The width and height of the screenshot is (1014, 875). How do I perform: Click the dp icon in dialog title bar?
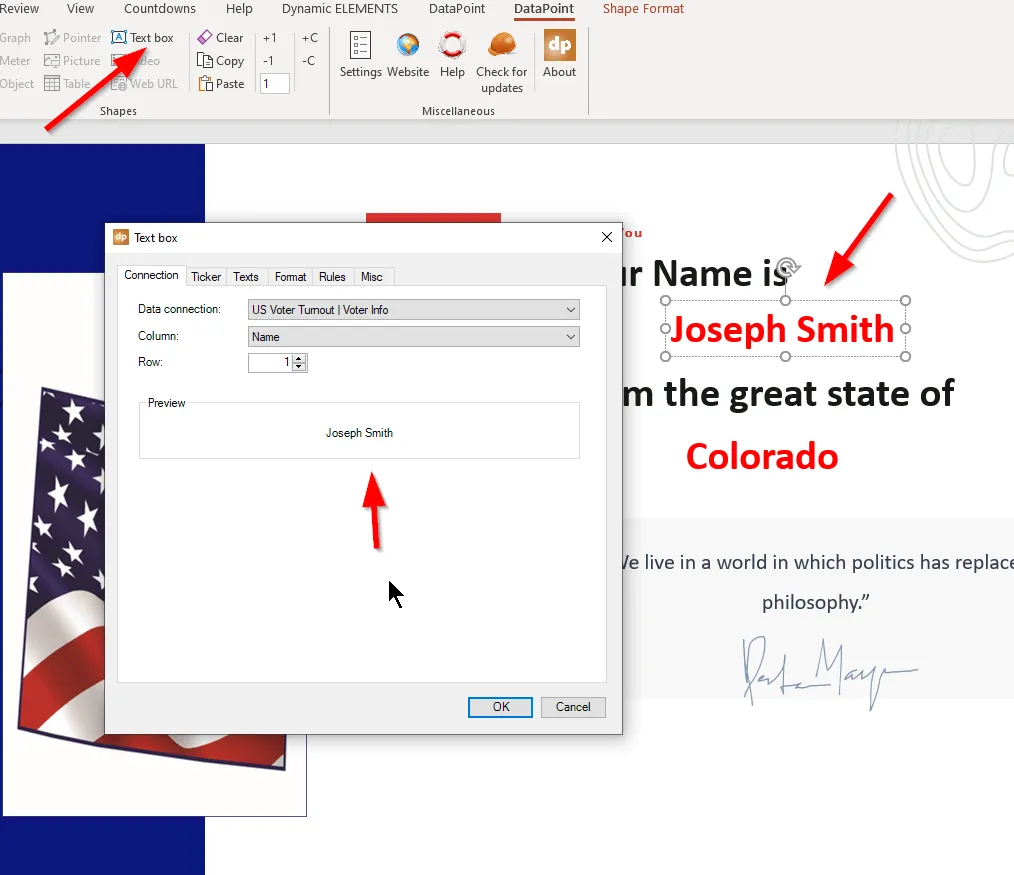[x=121, y=237]
